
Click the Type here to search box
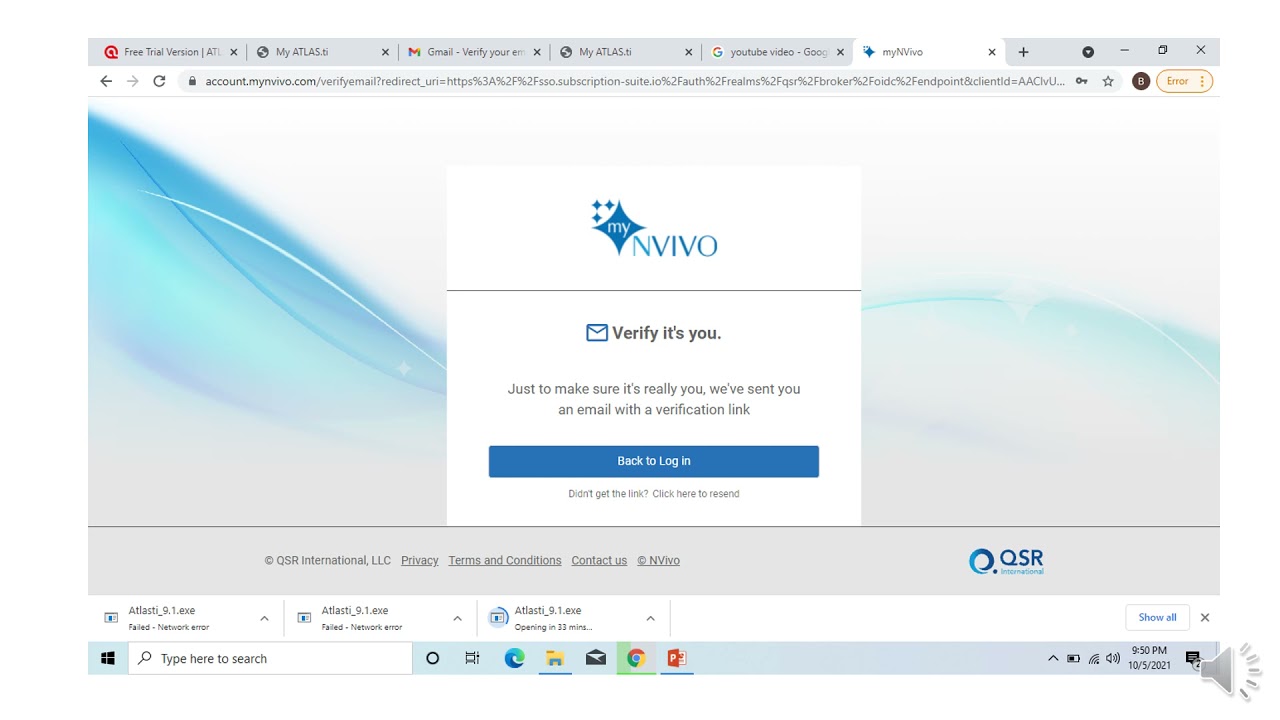270,658
